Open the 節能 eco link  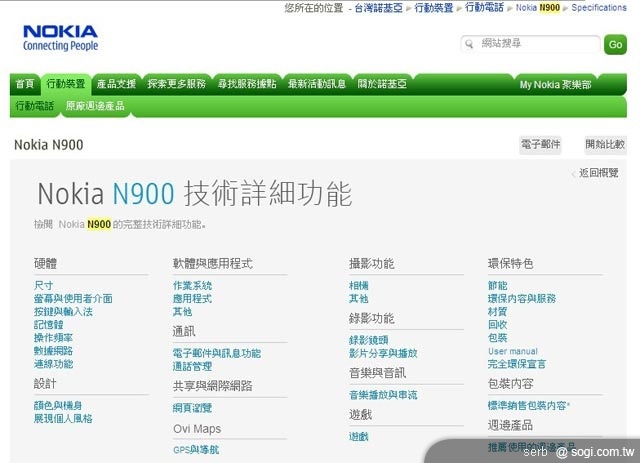coord(498,285)
